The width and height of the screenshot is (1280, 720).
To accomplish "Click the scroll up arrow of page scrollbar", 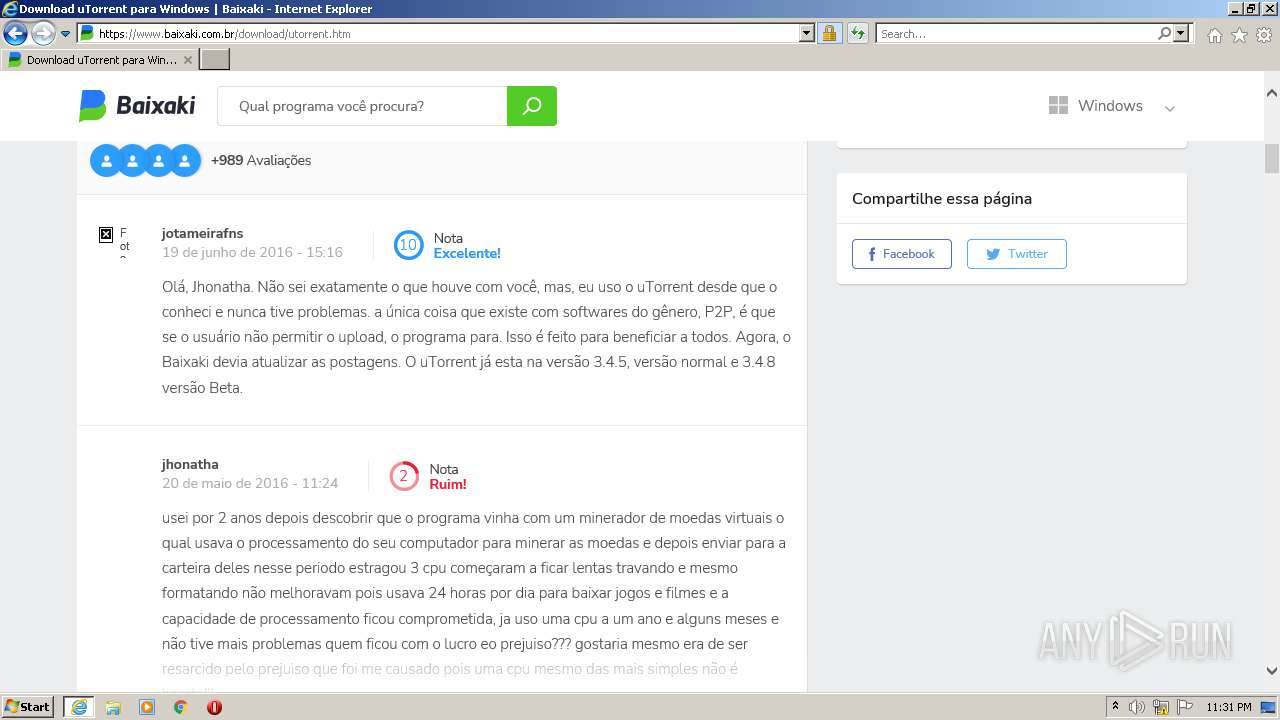I will click(1272, 93).
